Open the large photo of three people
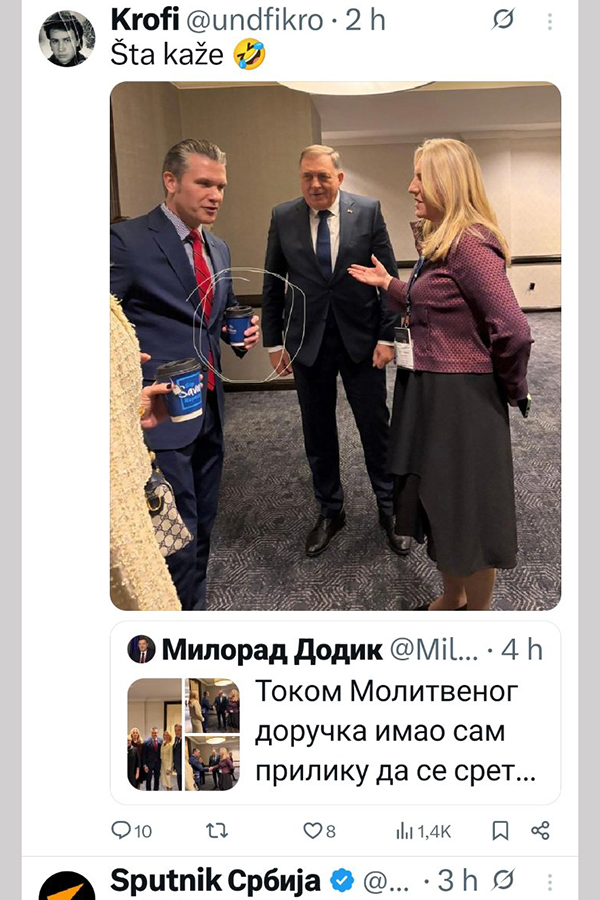This screenshot has height=900, width=600. point(335,346)
